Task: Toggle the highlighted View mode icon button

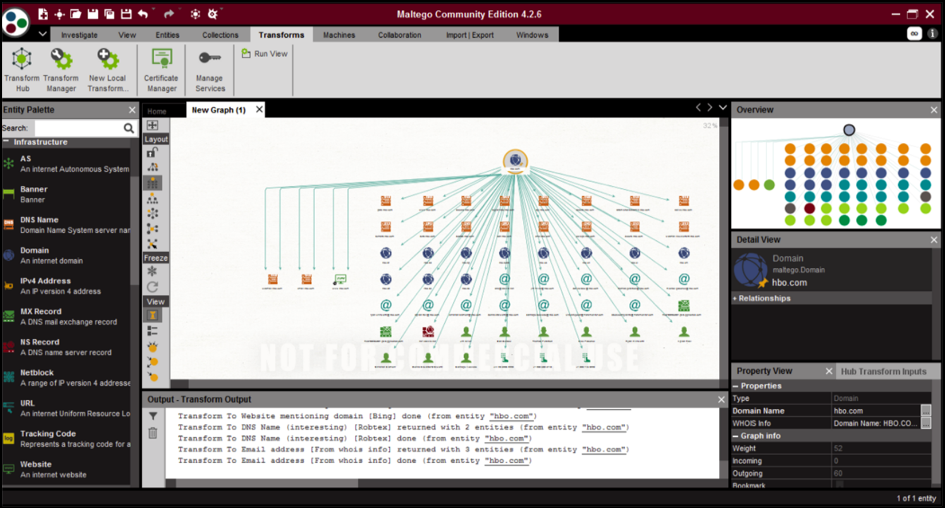Action: 153,315
